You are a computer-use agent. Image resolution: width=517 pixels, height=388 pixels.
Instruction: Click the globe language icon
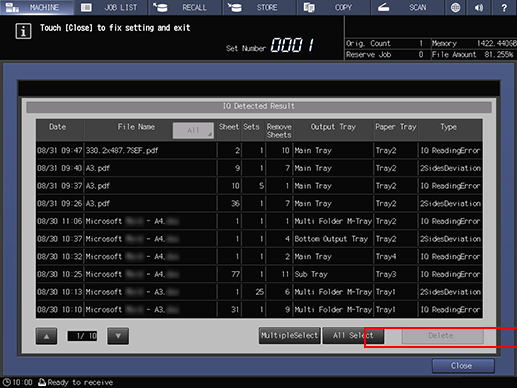point(455,7)
